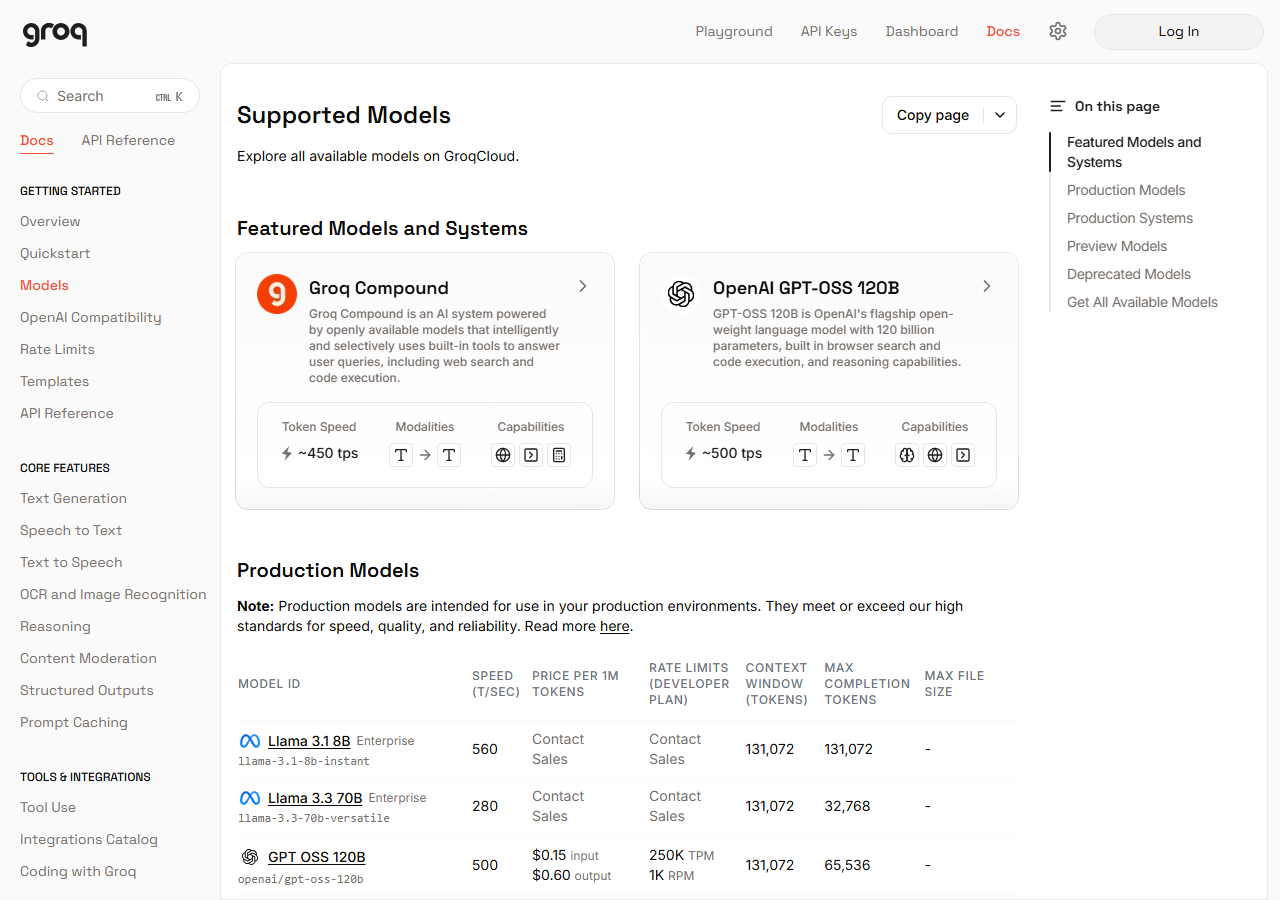Image resolution: width=1280 pixels, height=900 pixels.
Task: Click Meta logo next to Llama 3.1 8B
Action: 250,741
